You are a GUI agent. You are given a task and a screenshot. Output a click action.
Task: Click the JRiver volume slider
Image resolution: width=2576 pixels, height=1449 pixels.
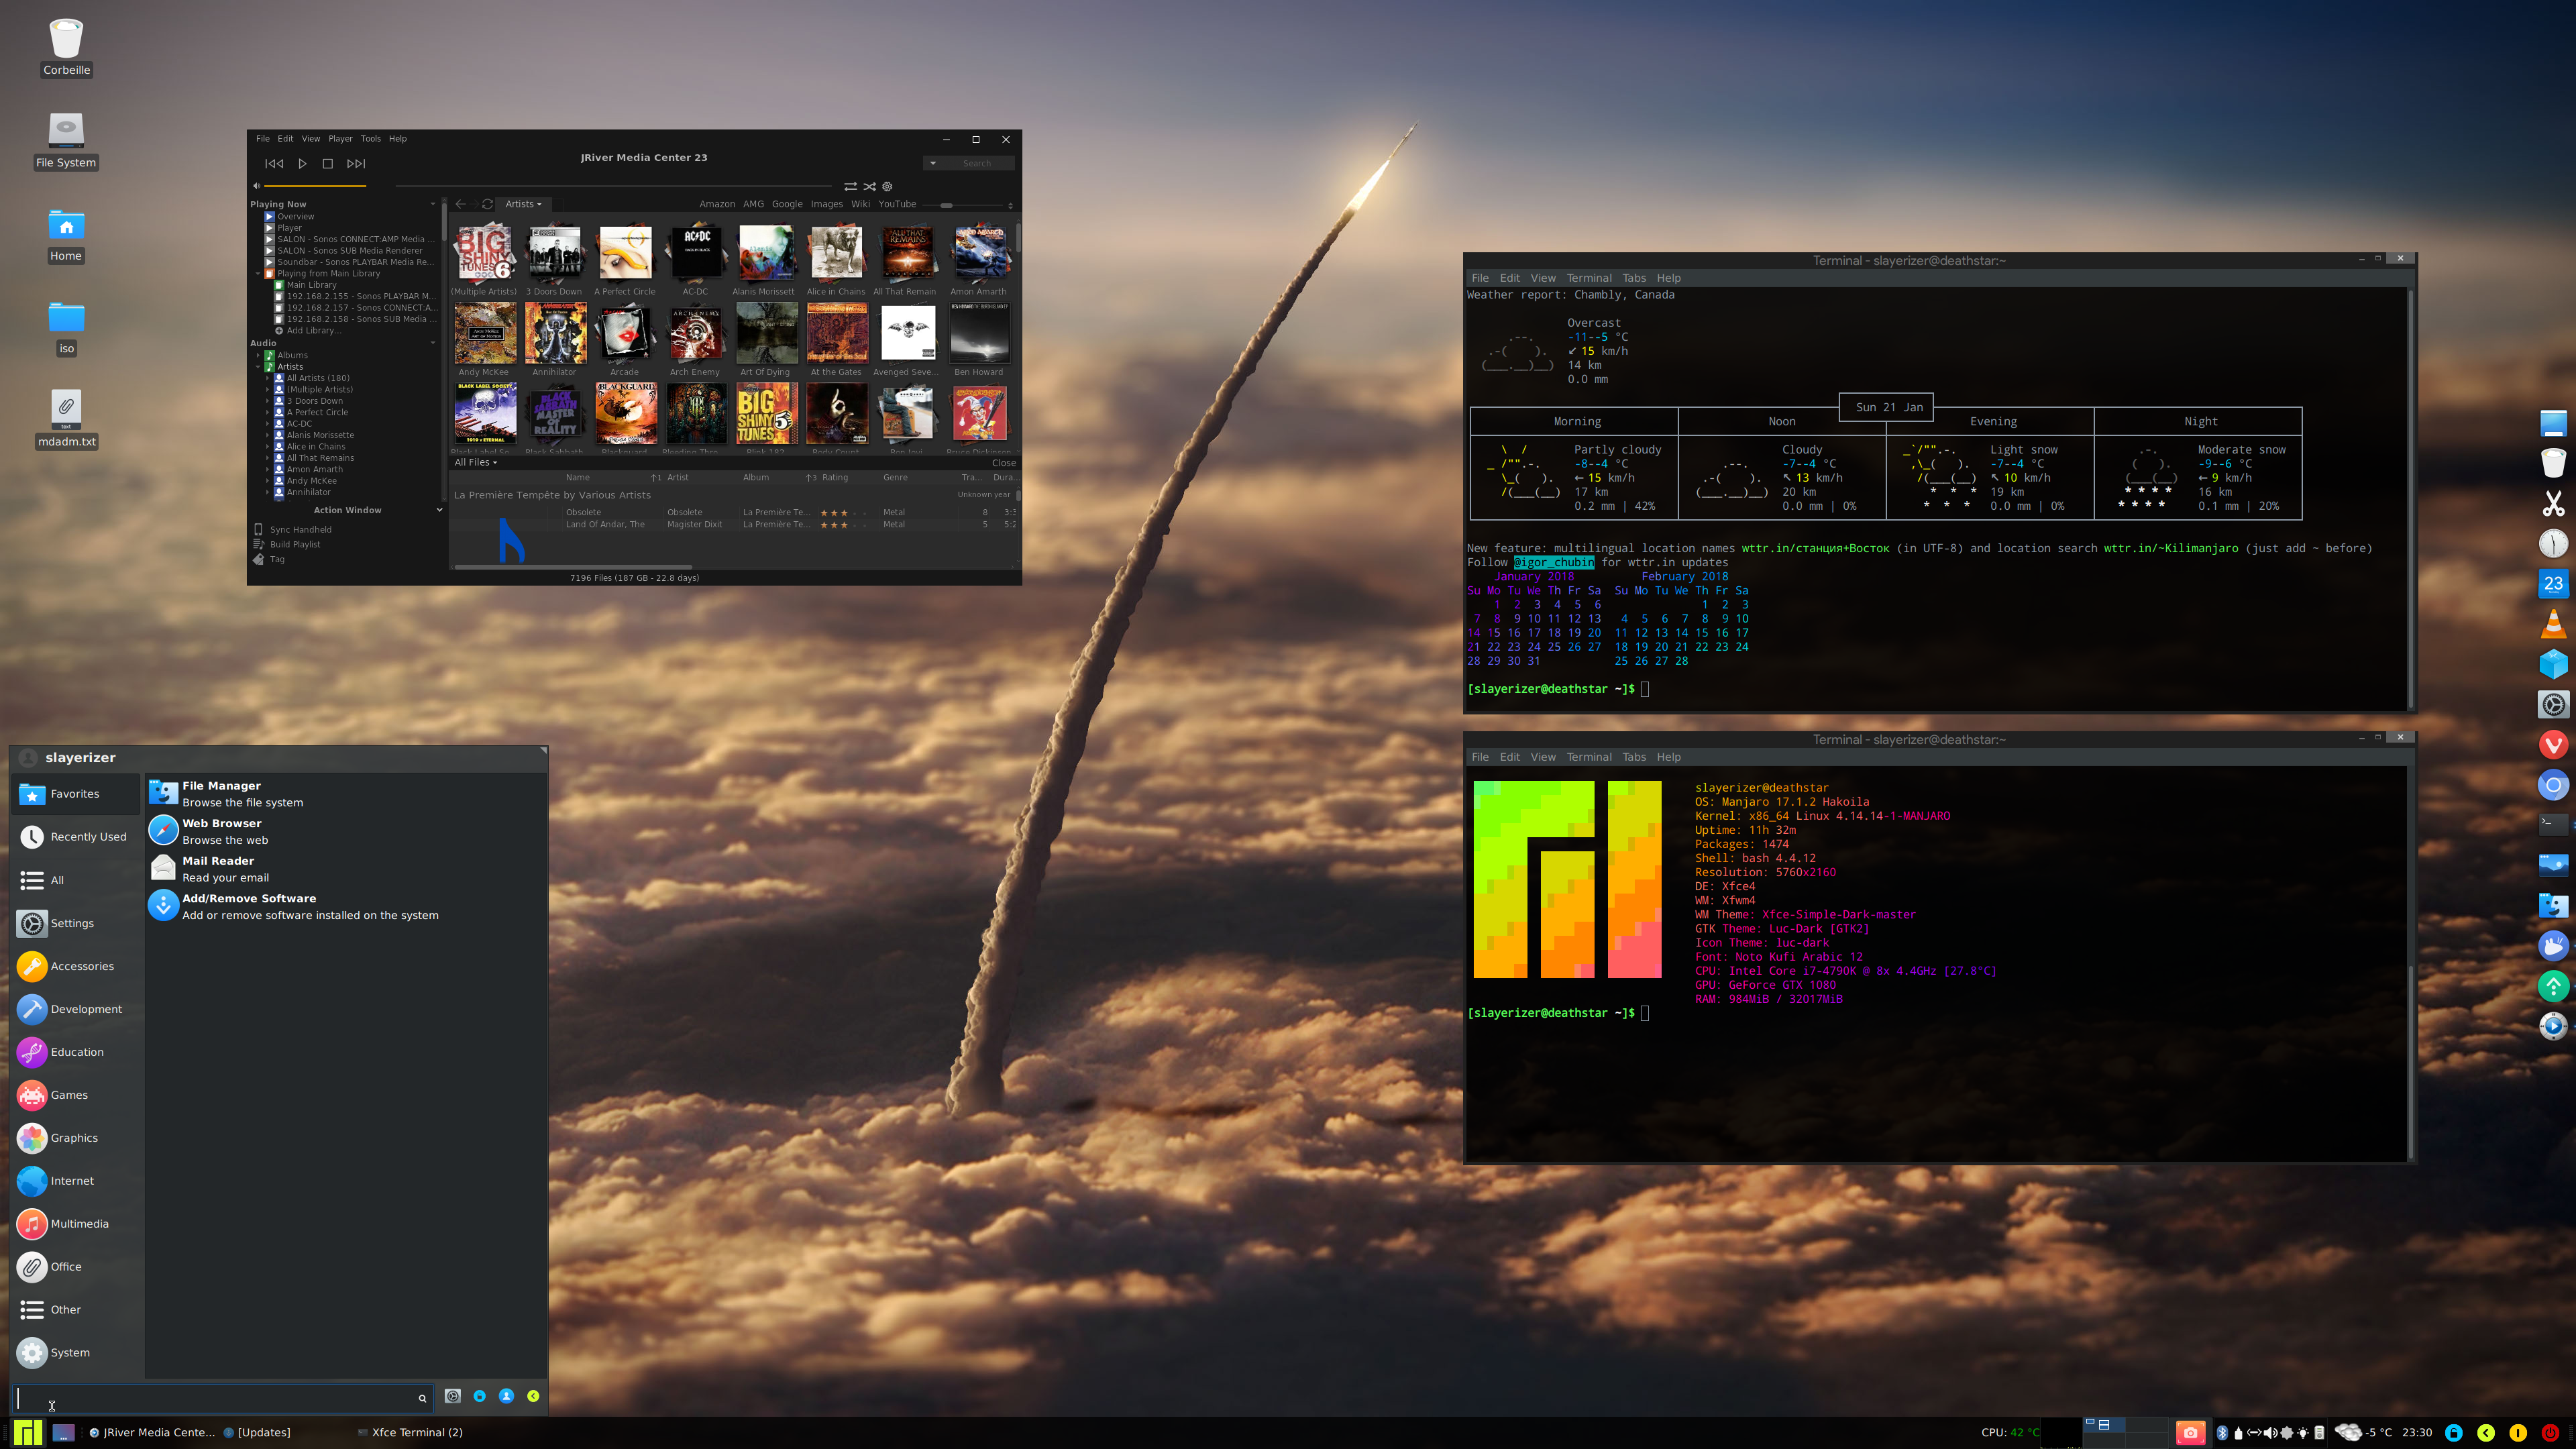[315, 186]
